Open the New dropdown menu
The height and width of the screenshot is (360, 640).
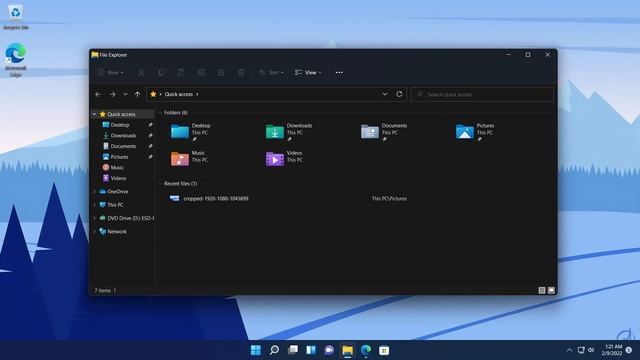111,73
